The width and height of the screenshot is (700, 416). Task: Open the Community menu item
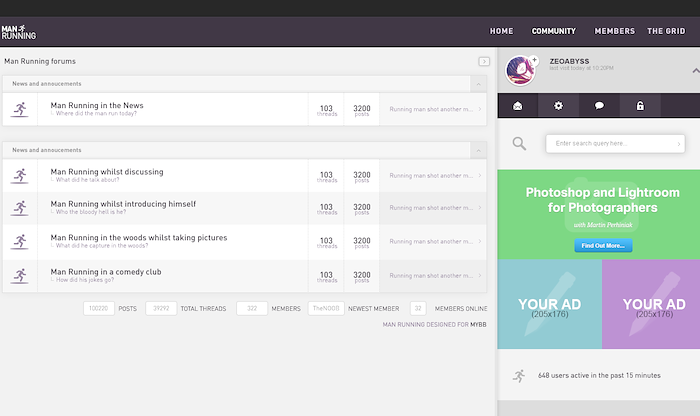[x=553, y=31]
